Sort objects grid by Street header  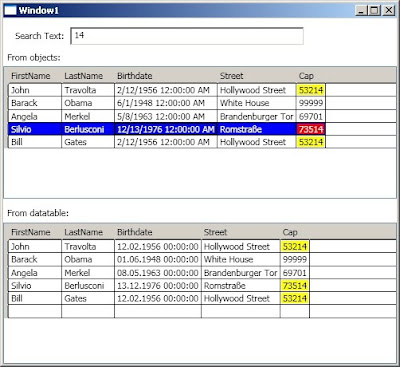pyautogui.click(x=257, y=76)
